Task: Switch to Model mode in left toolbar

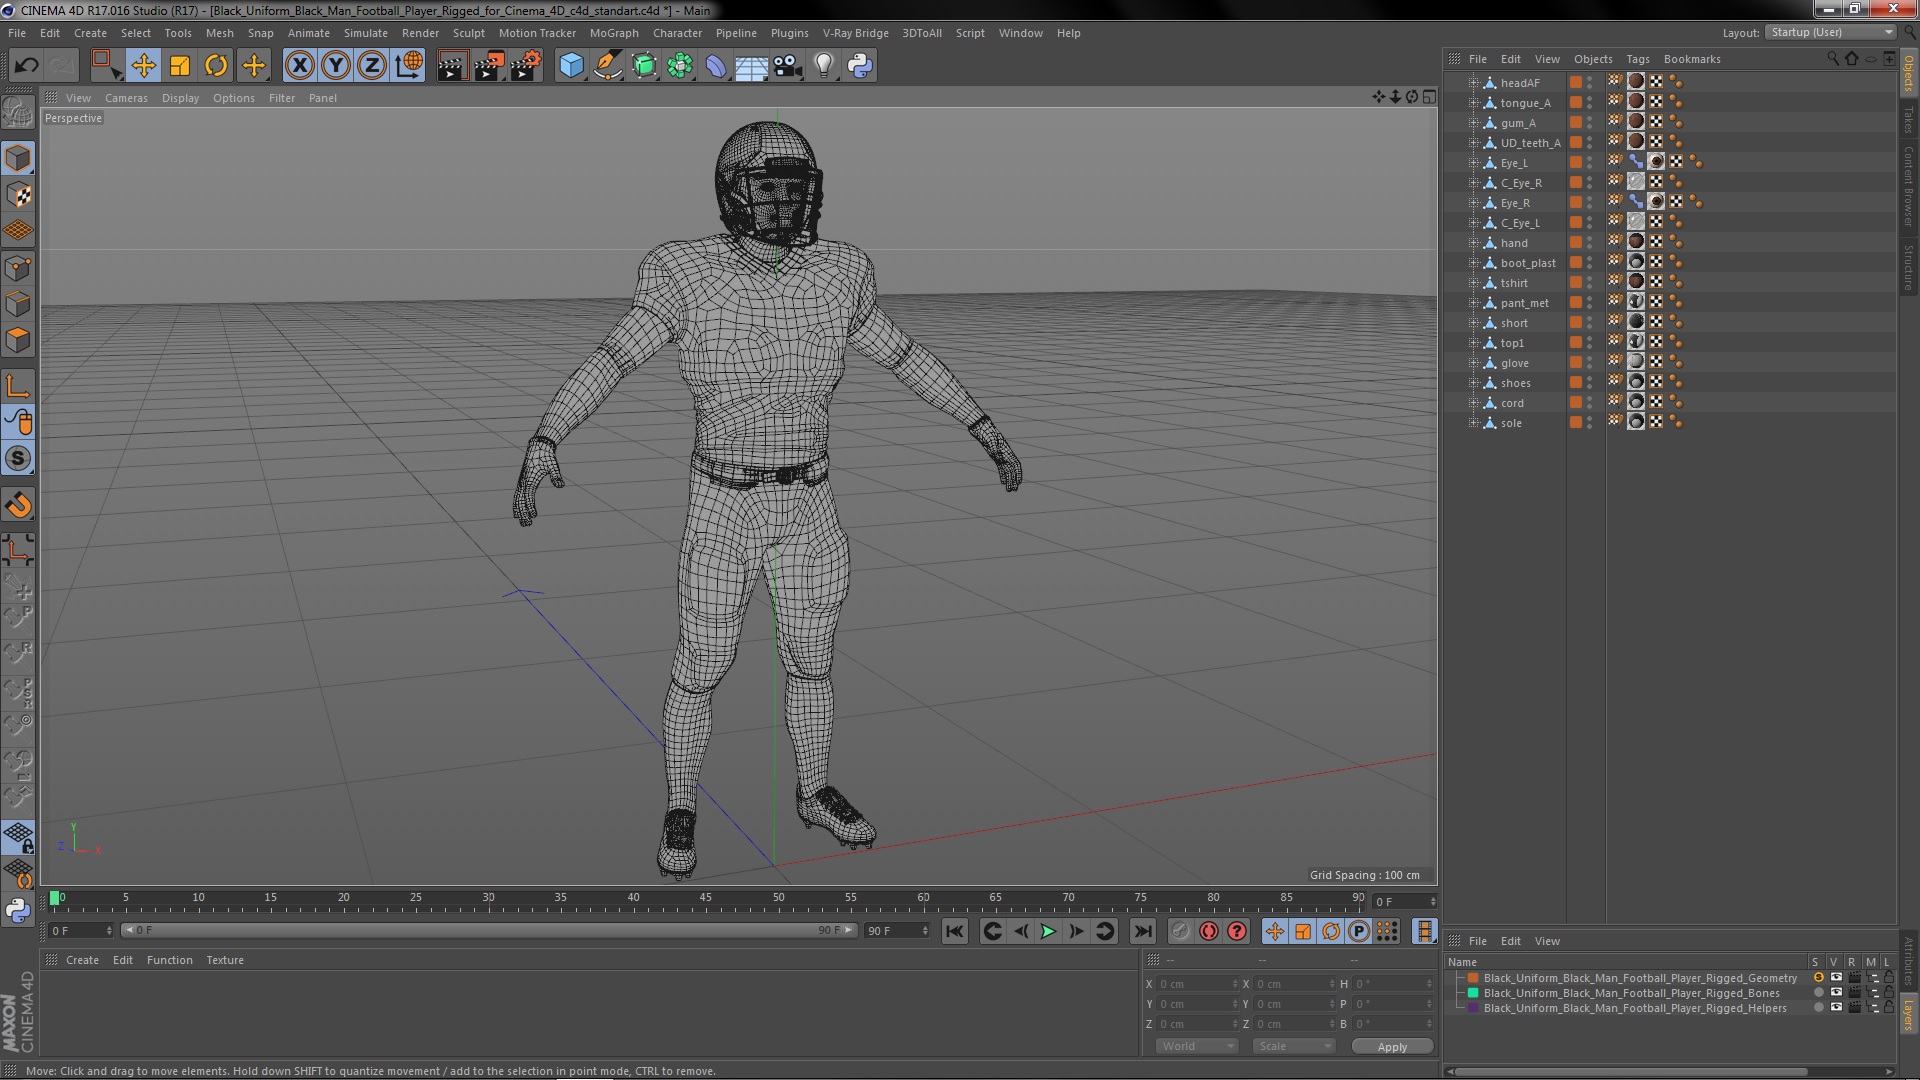Action: click(x=18, y=158)
